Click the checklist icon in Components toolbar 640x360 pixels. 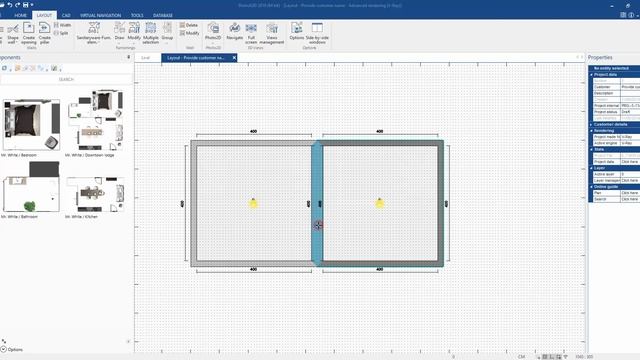pos(54,68)
